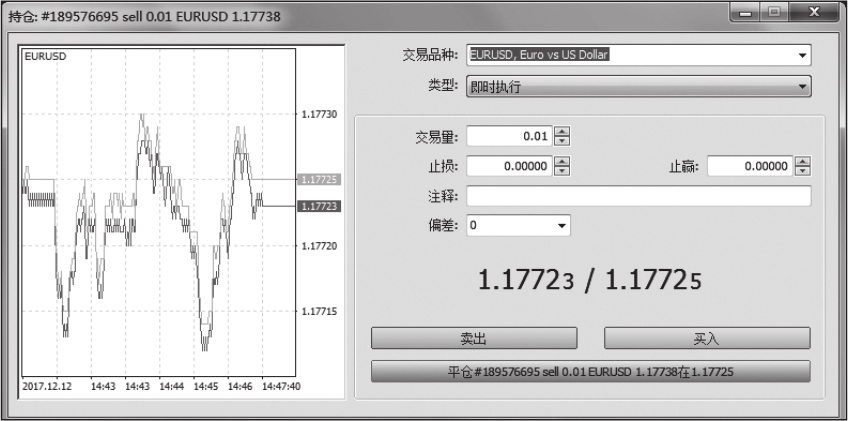The width and height of the screenshot is (848, 421).
Task: Click the 交易量 field label
Action: [436, 137]
